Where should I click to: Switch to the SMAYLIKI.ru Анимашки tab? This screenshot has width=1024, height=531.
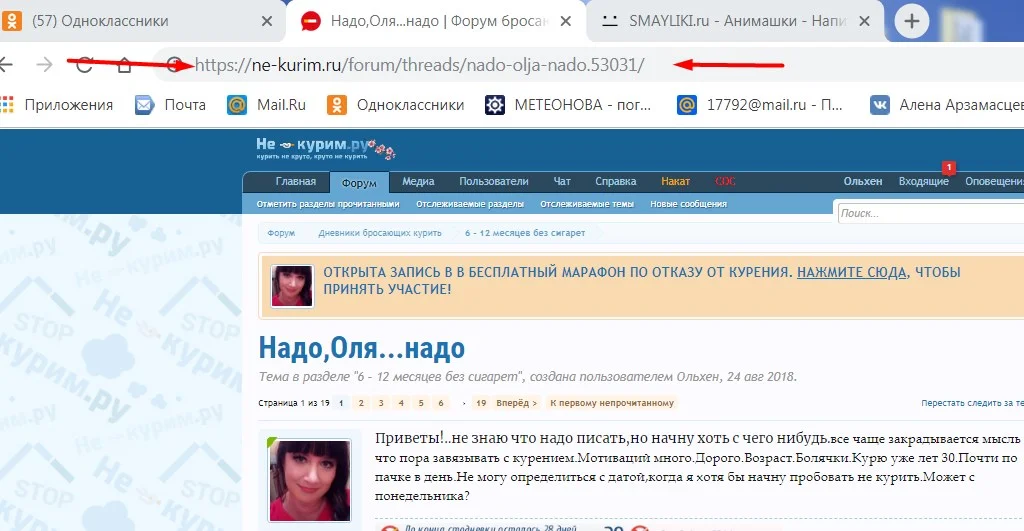click(735, 22)
